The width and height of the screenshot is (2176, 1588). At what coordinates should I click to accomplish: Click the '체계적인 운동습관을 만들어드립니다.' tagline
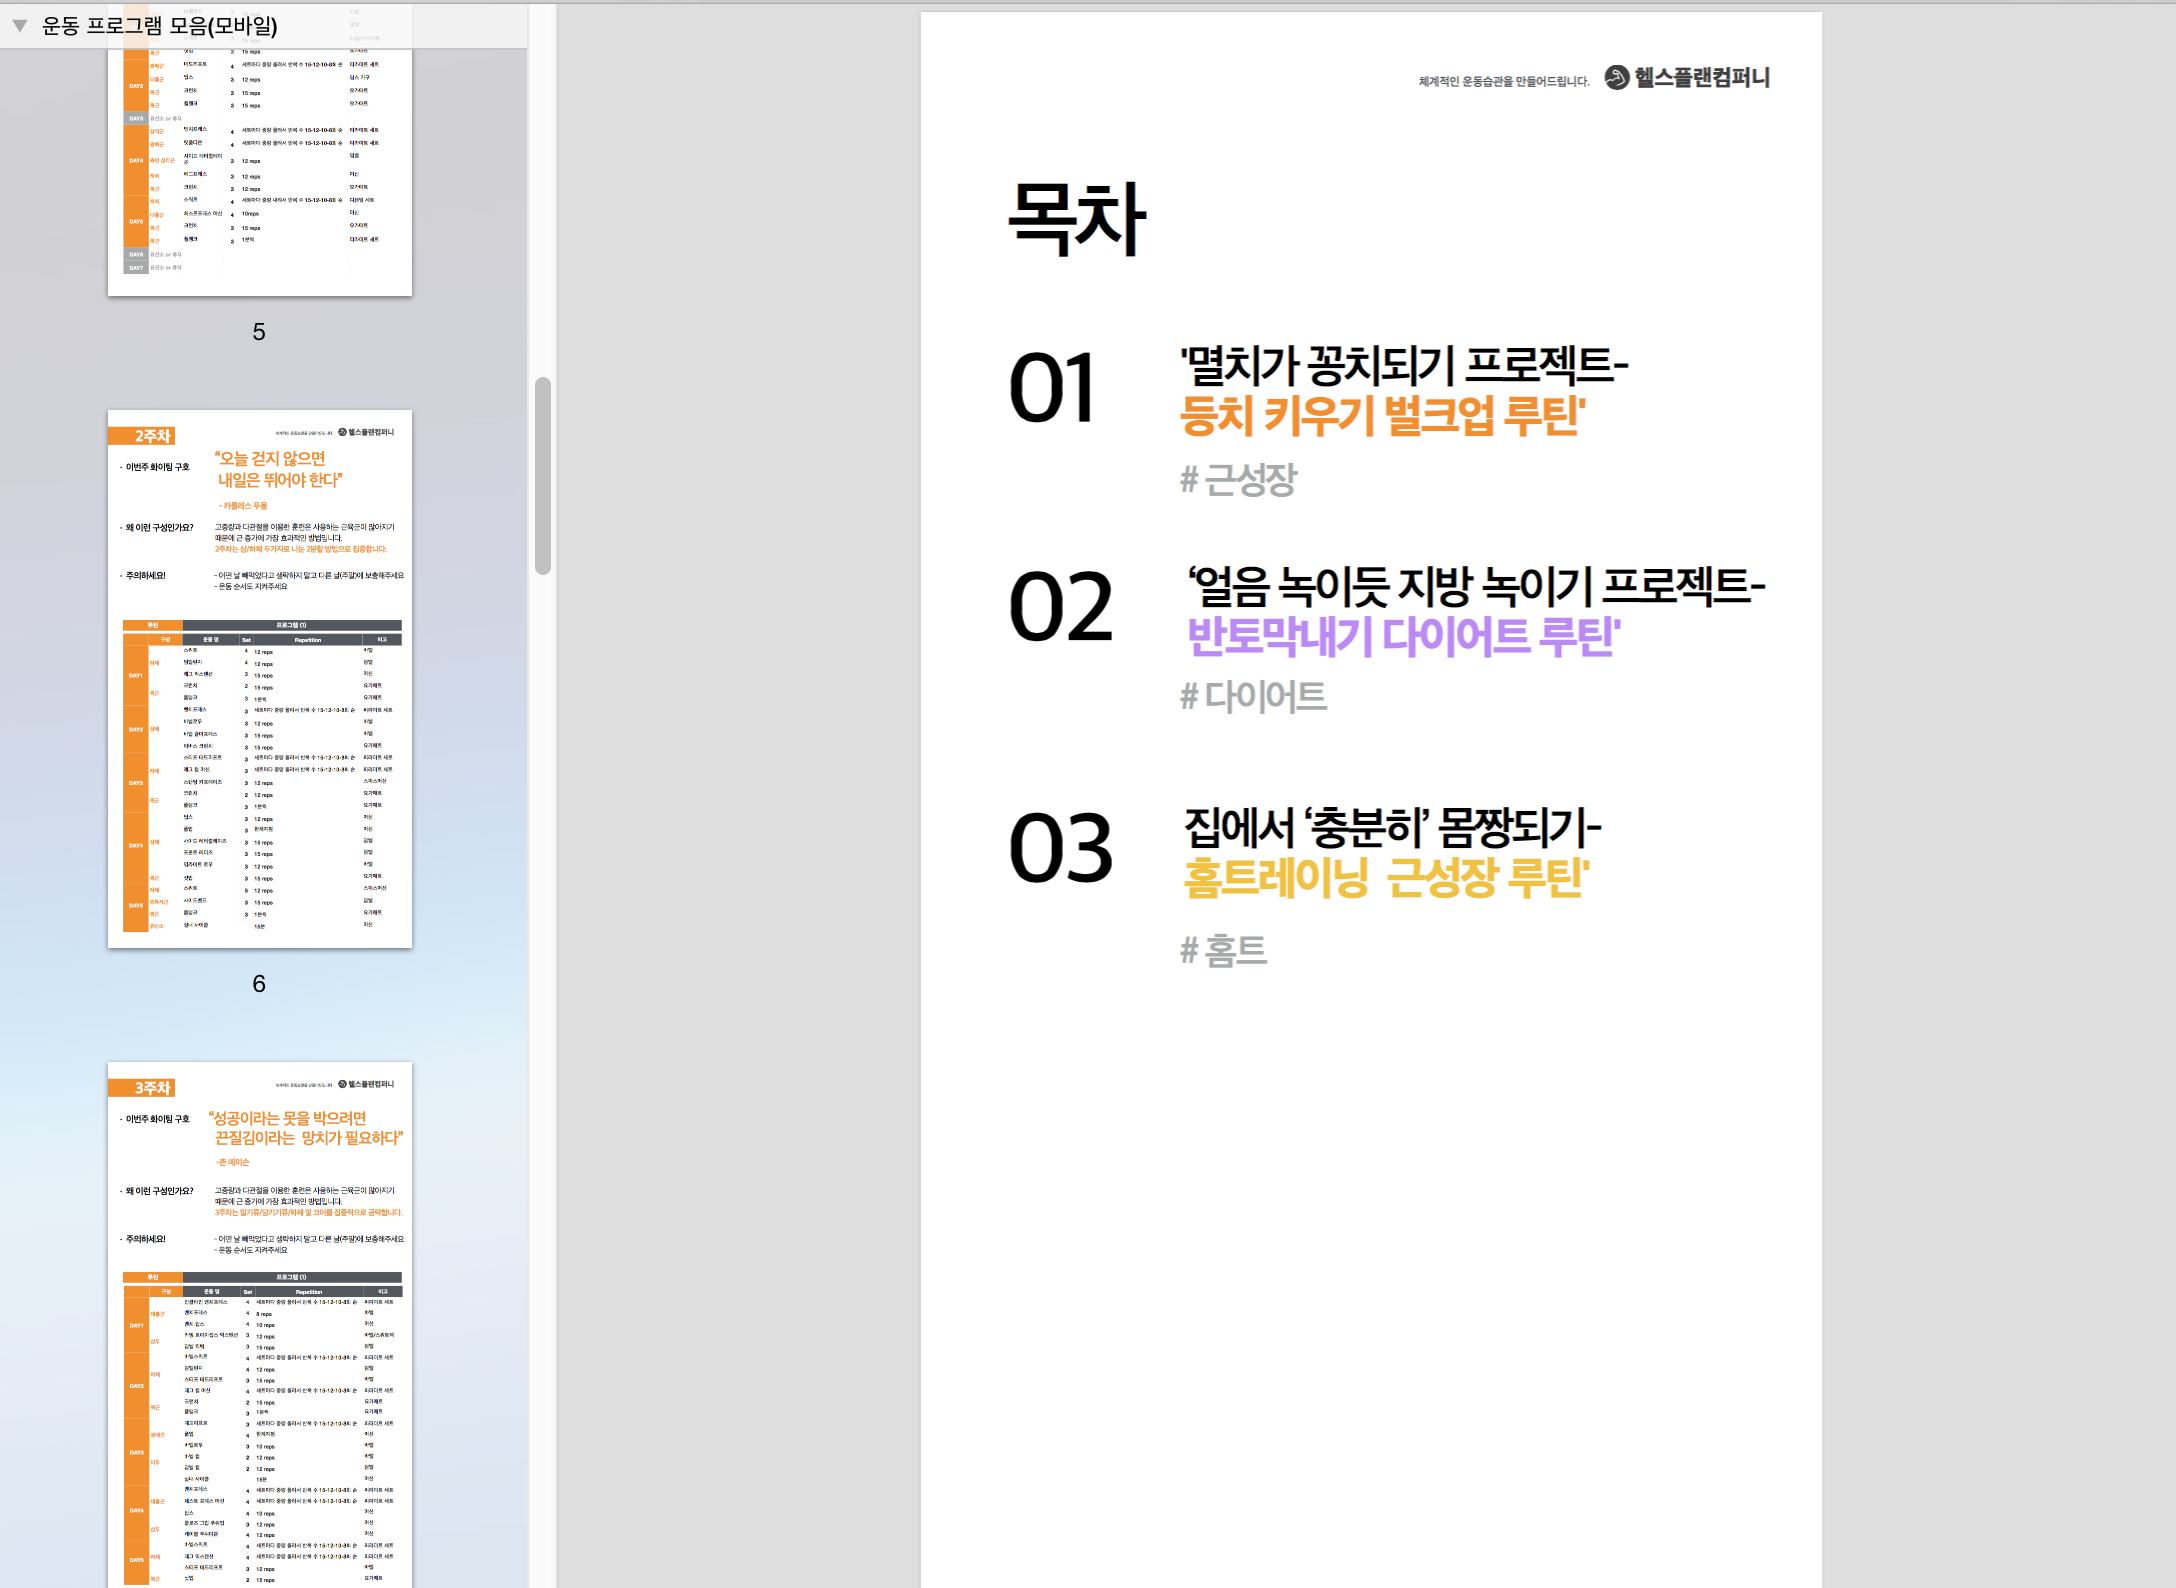tap(1504, 81)
